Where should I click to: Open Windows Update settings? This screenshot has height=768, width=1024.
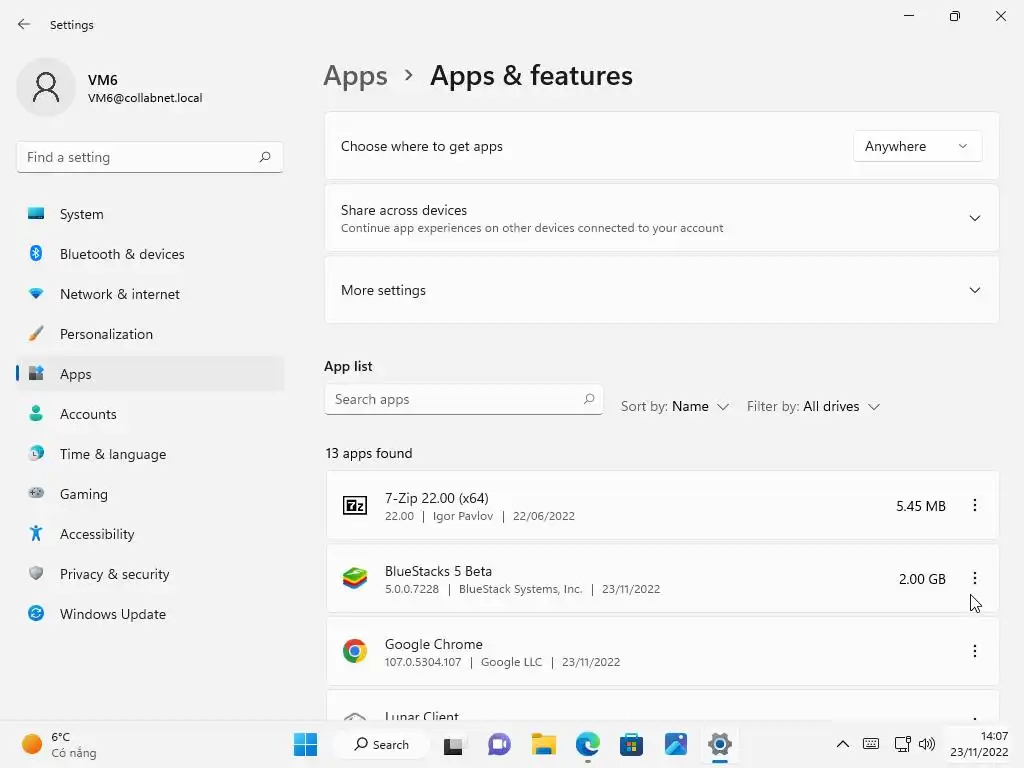coord(150,614)
